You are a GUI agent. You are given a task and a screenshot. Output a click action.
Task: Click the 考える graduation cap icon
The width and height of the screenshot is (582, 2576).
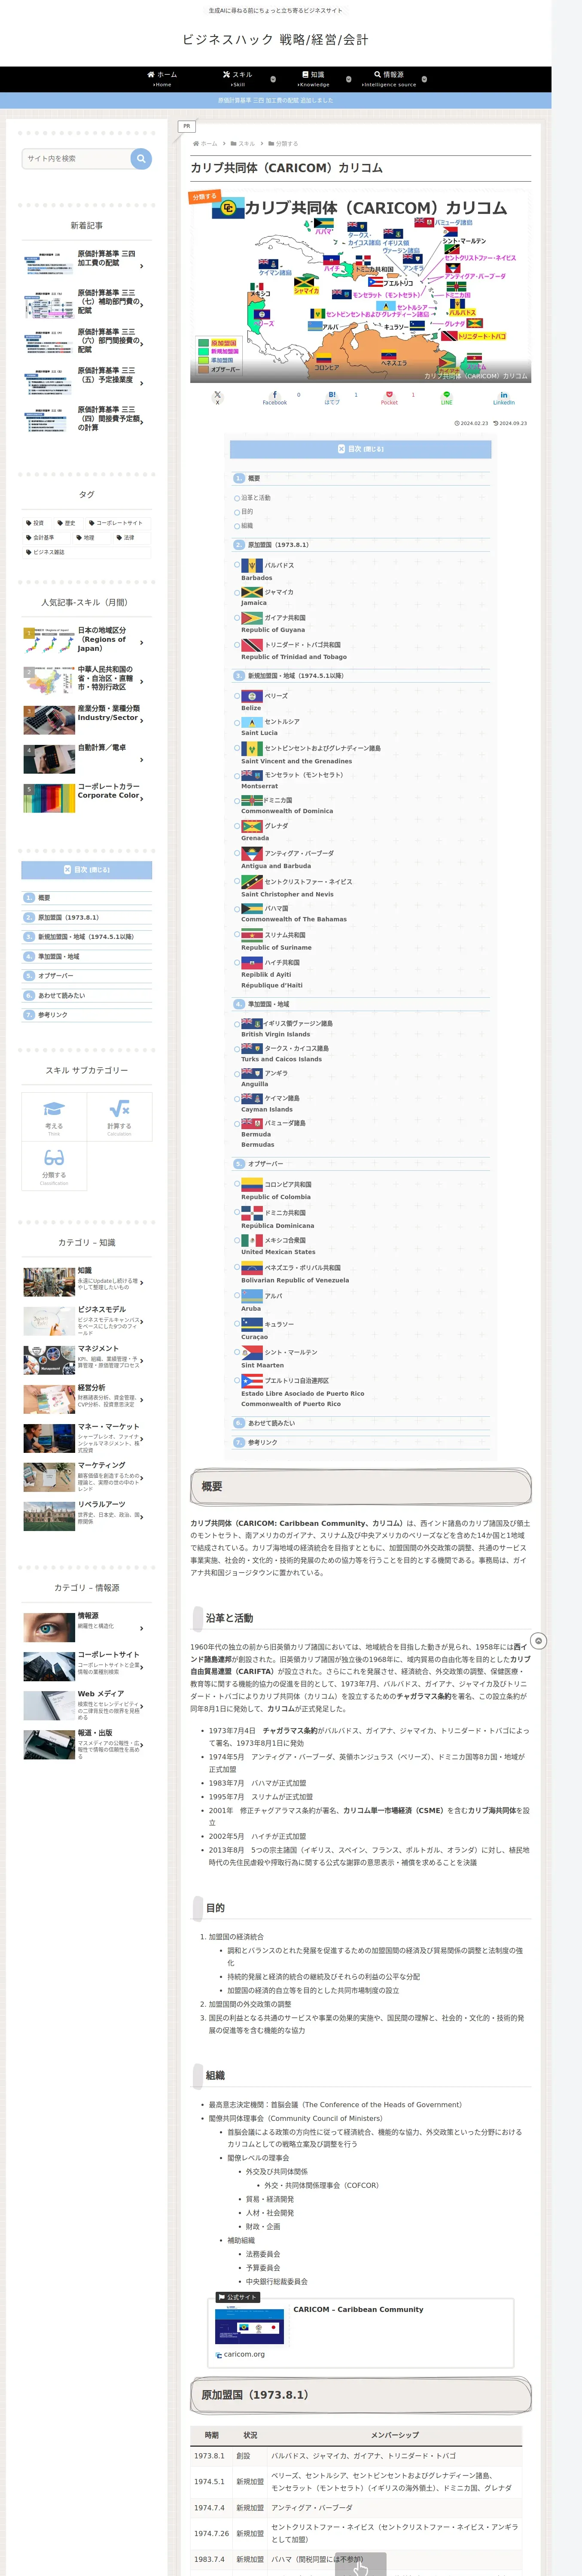(x=54, y=1108)
